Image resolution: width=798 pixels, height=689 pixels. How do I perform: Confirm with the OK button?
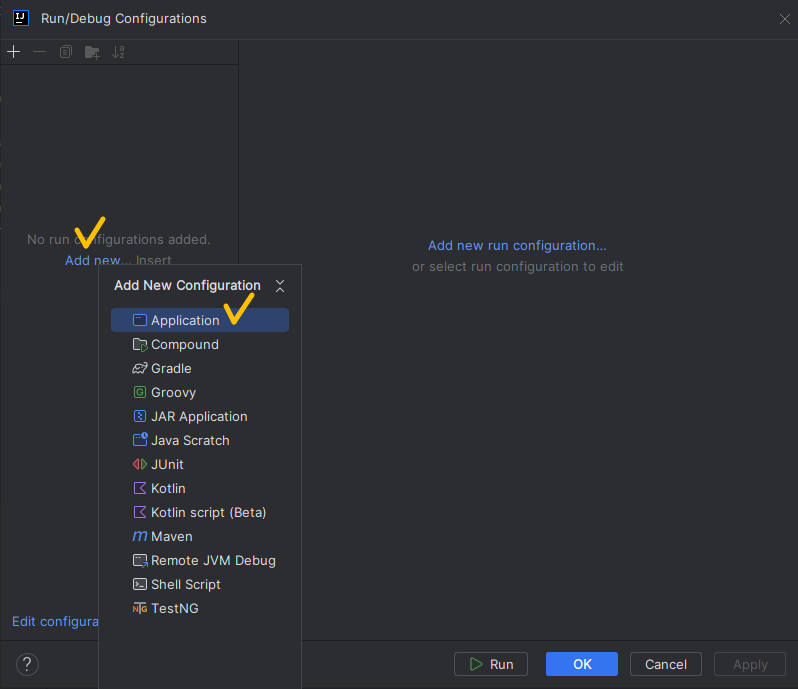click(582, 664)
